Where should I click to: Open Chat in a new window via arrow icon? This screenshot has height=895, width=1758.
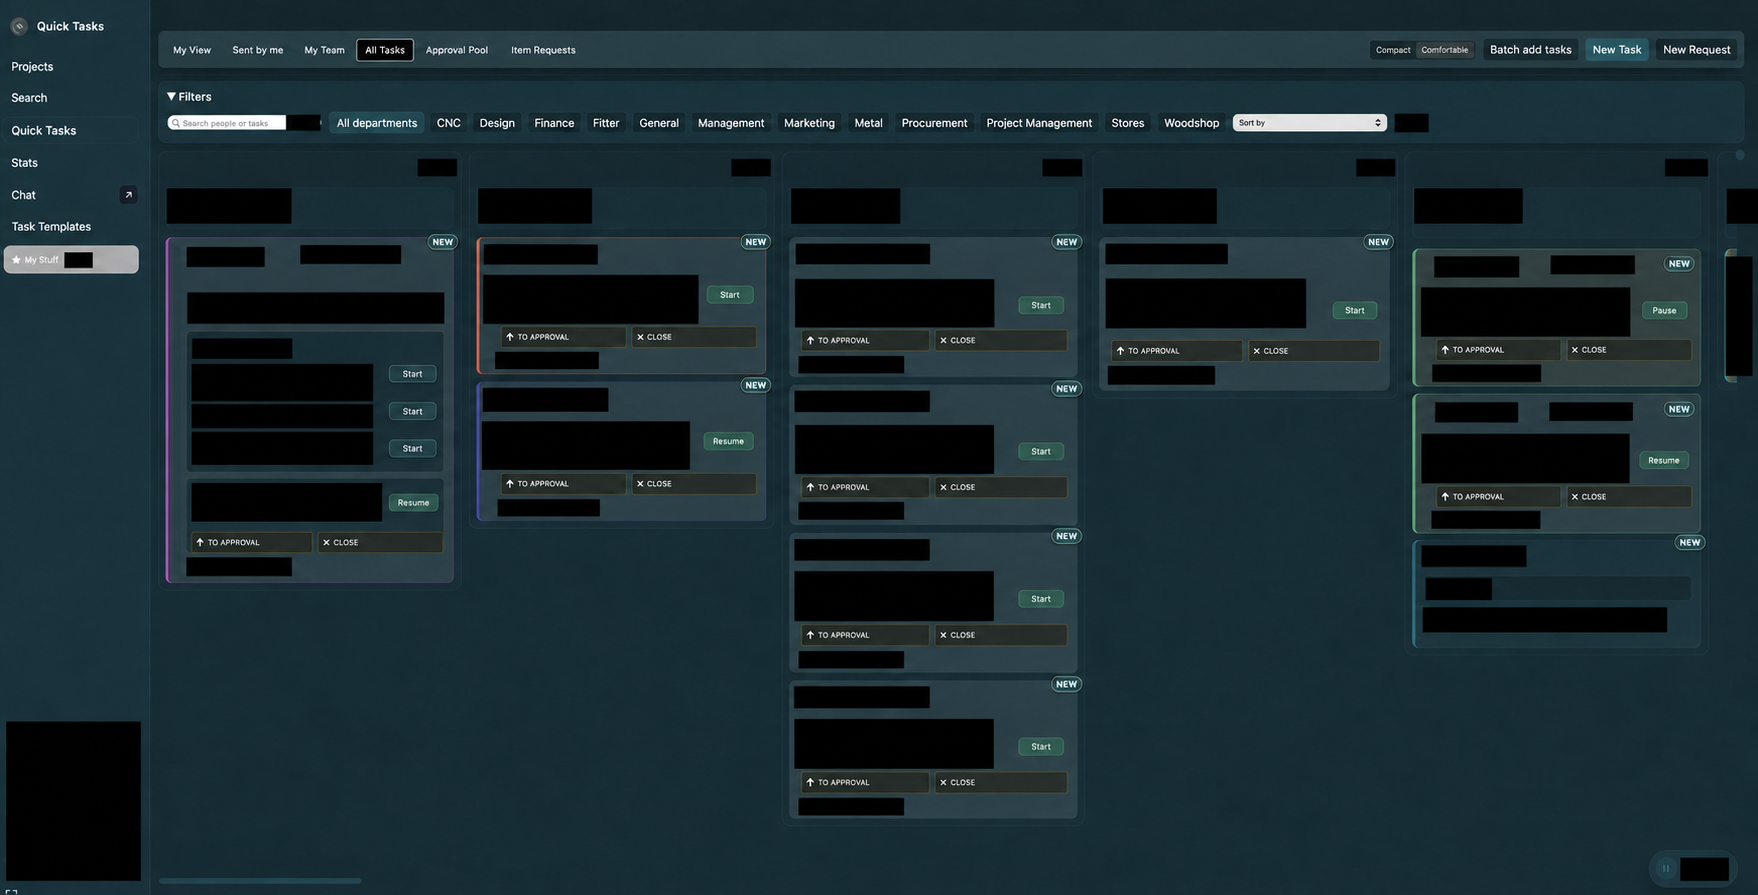(128, 195)
